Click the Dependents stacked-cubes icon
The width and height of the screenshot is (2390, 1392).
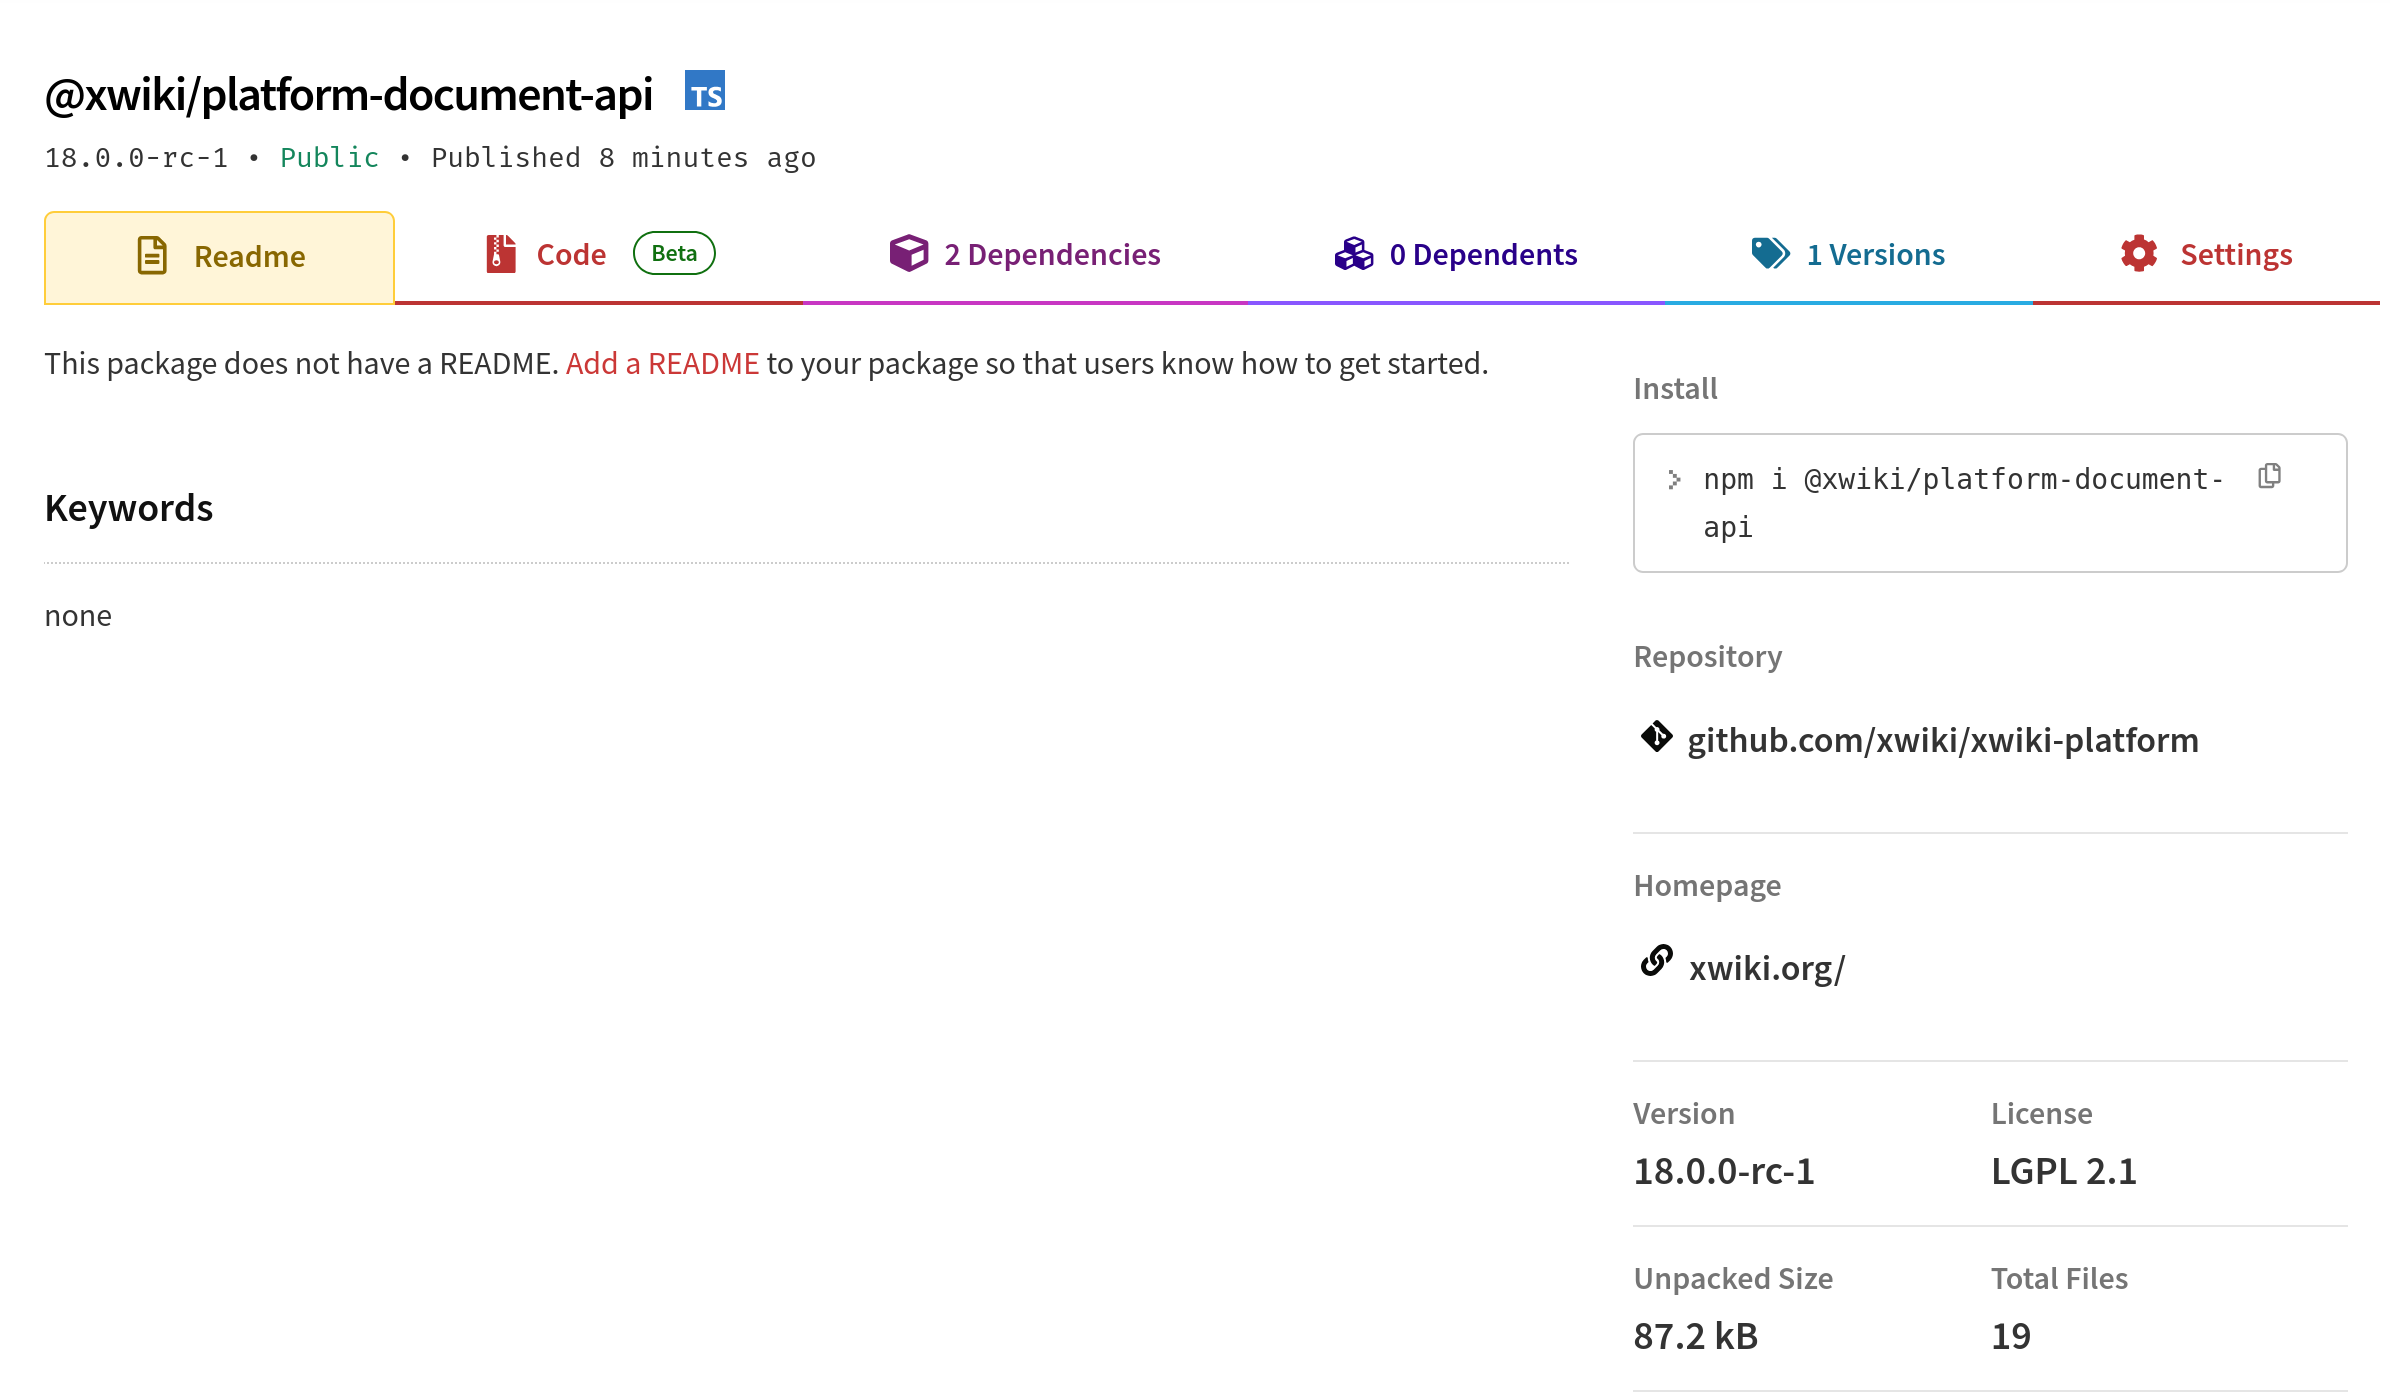click(x=1354, y=254)
